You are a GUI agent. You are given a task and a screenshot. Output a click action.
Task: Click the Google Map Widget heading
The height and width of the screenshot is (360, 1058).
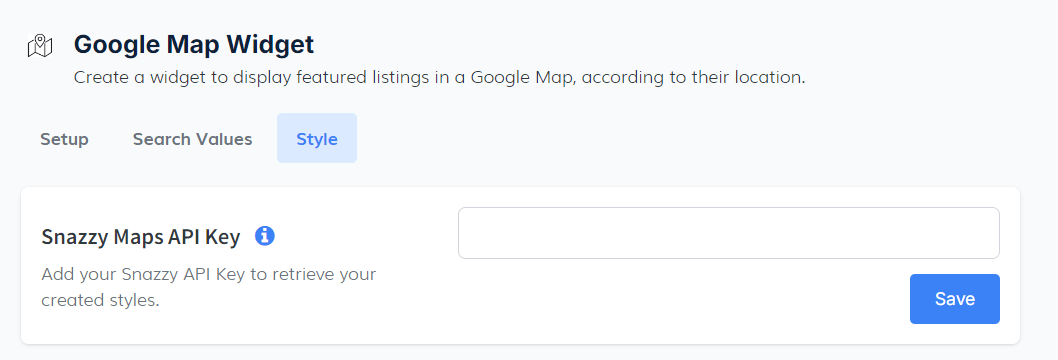(194, 44)
